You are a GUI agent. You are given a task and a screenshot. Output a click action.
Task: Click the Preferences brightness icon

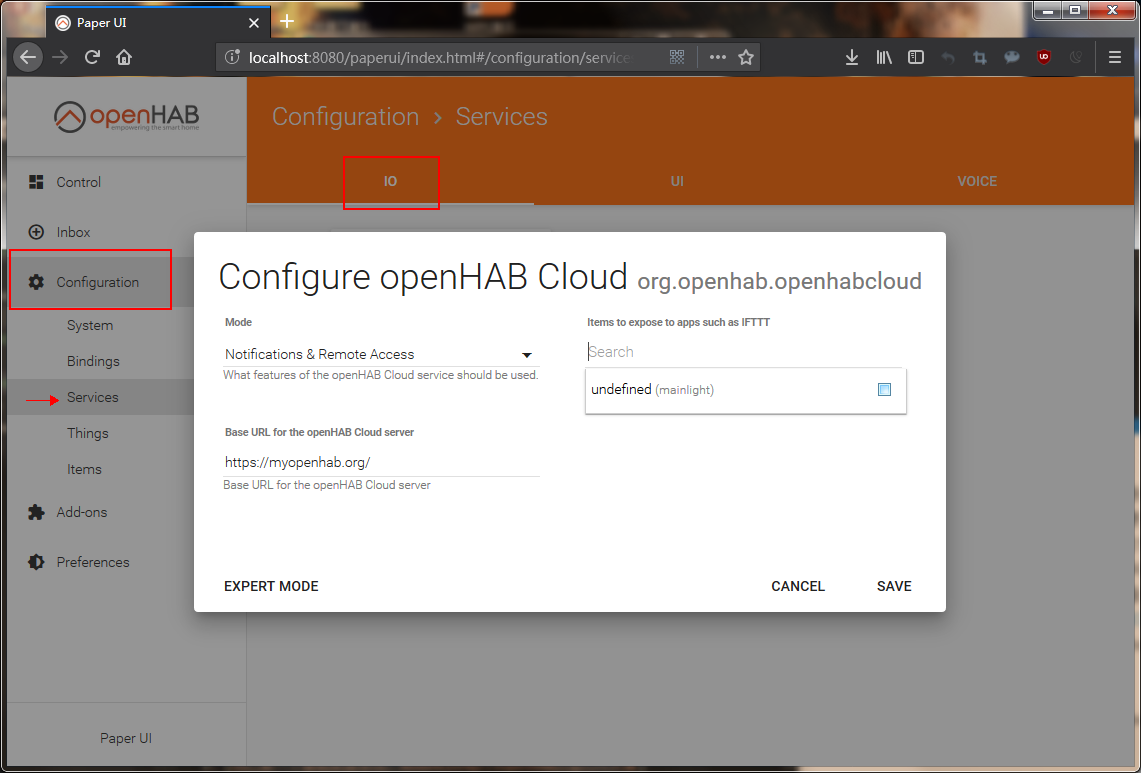(x=36, y=562)
